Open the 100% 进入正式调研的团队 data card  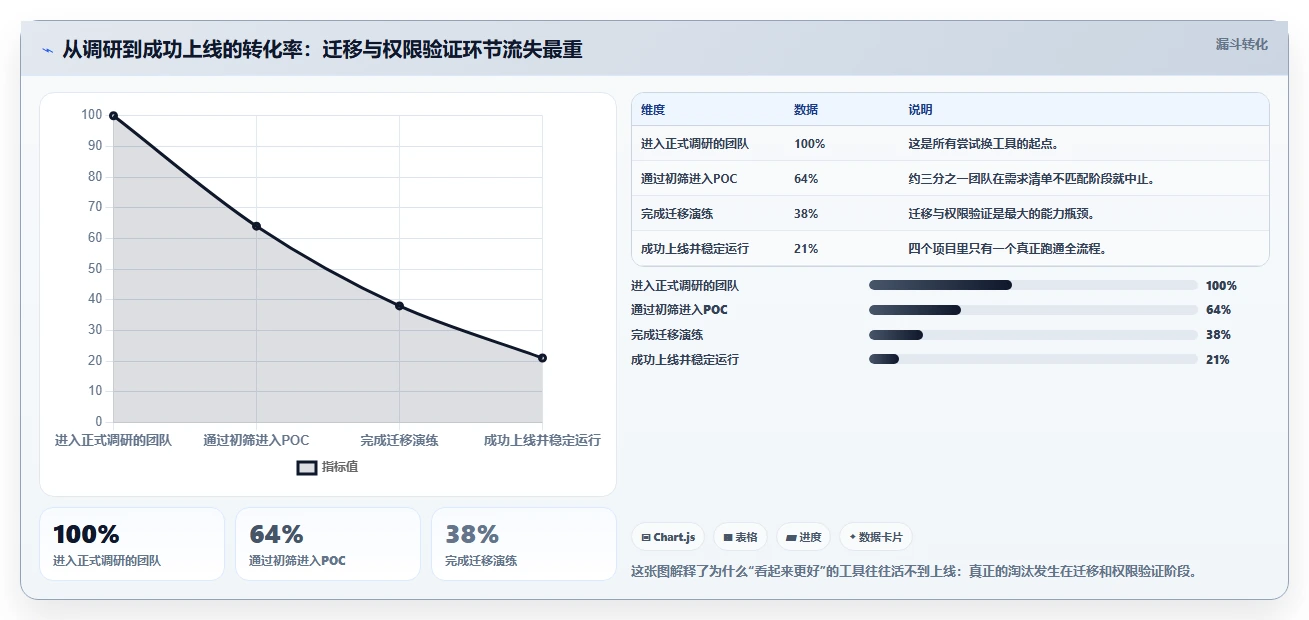click(132, 544)
